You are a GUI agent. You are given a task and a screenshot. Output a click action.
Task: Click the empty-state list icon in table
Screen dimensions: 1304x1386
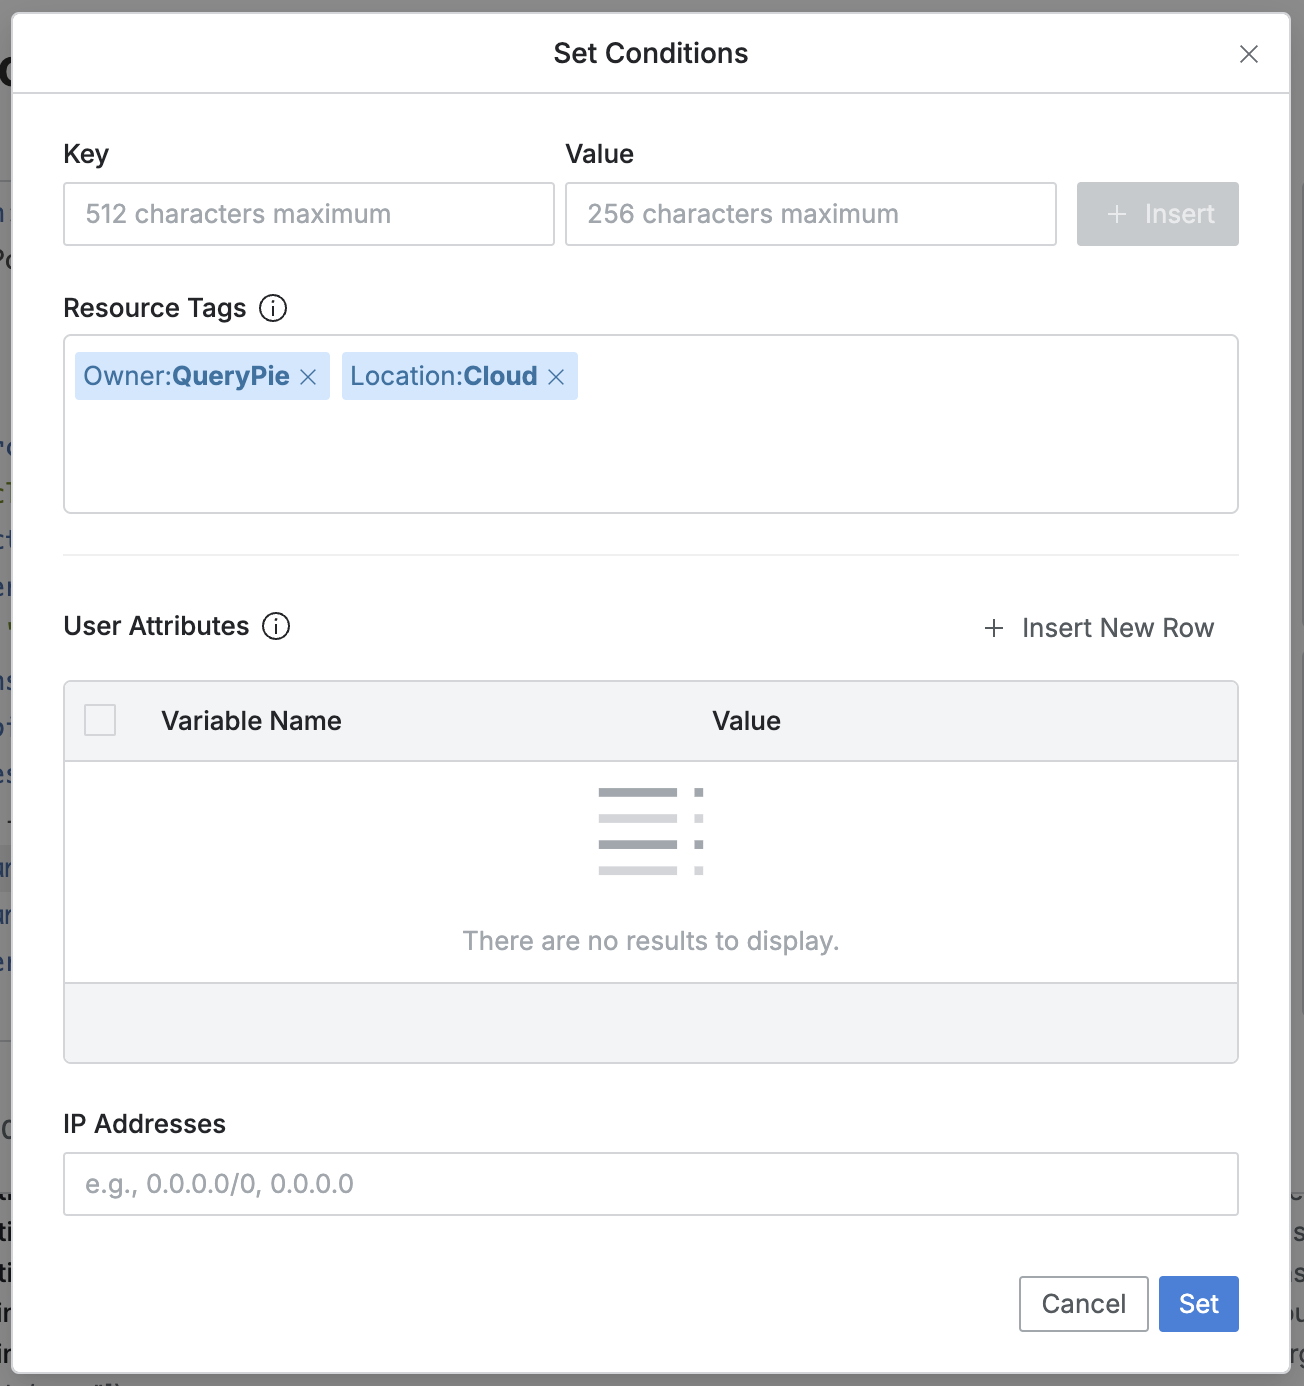(650, 831)
